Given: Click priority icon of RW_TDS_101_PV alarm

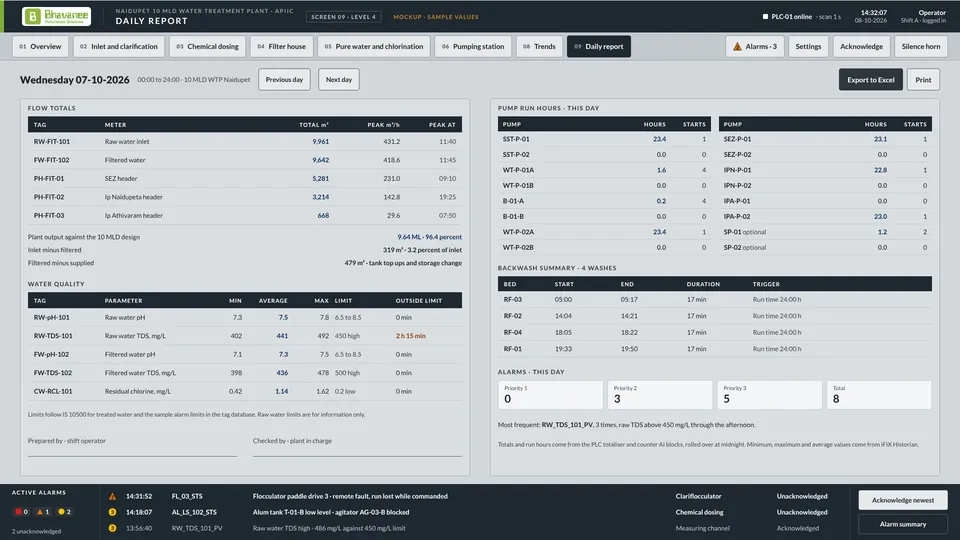Looking at the screenshot, I should pos(112,528).
